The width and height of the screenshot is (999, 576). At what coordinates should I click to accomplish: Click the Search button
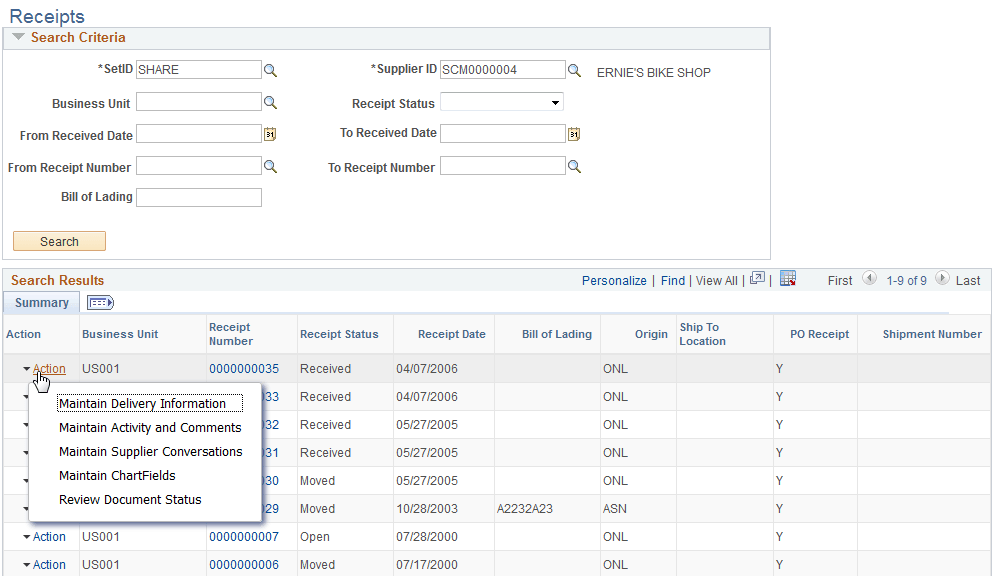pyautogui.click(x=58, y=241)
